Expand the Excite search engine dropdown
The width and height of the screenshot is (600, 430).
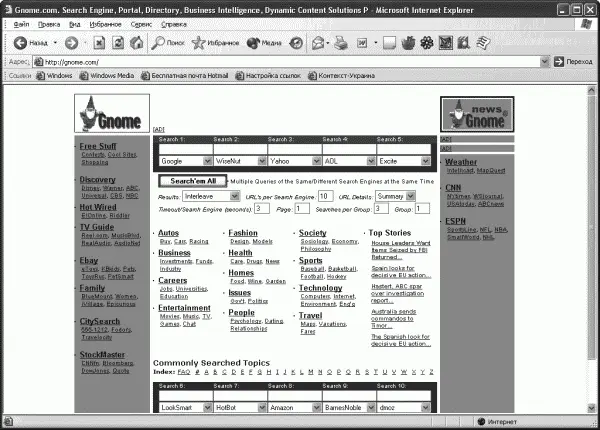pos(426,161)
